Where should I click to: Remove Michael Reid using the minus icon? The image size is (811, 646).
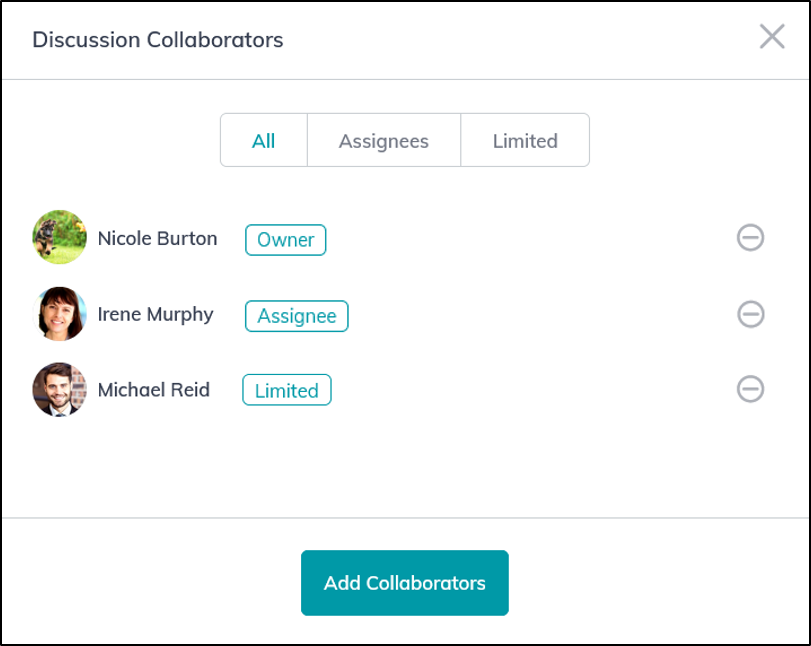click(750, 389)
